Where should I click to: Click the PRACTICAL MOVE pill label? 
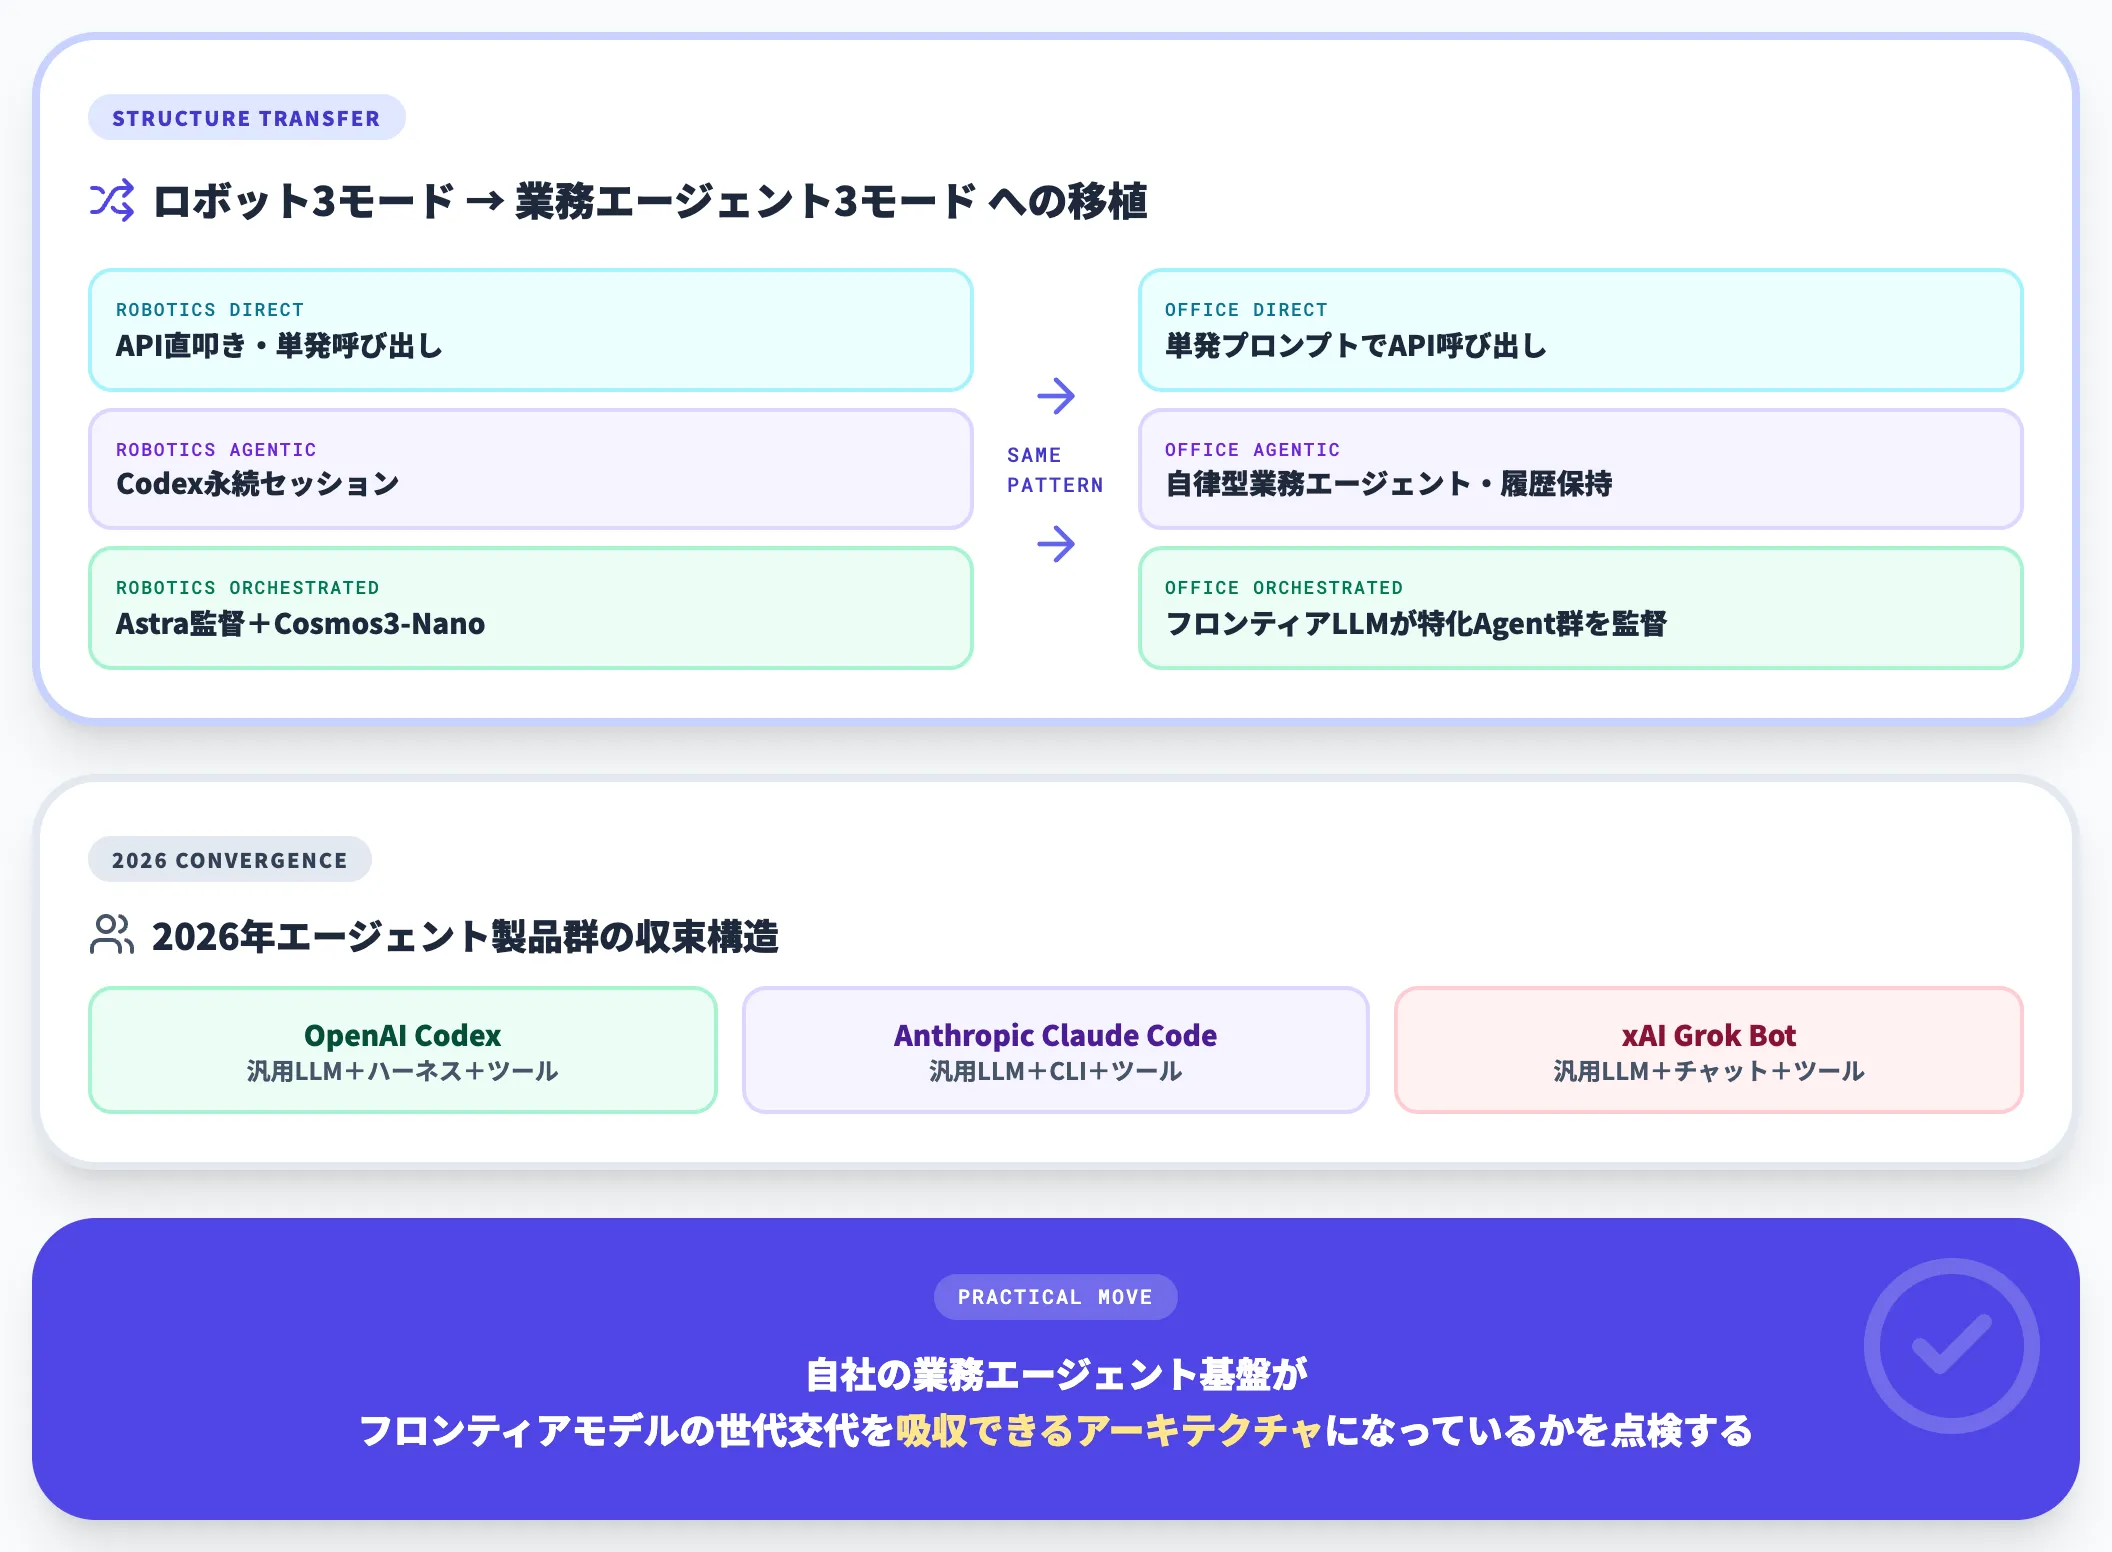click(x=1055, y=1297)
